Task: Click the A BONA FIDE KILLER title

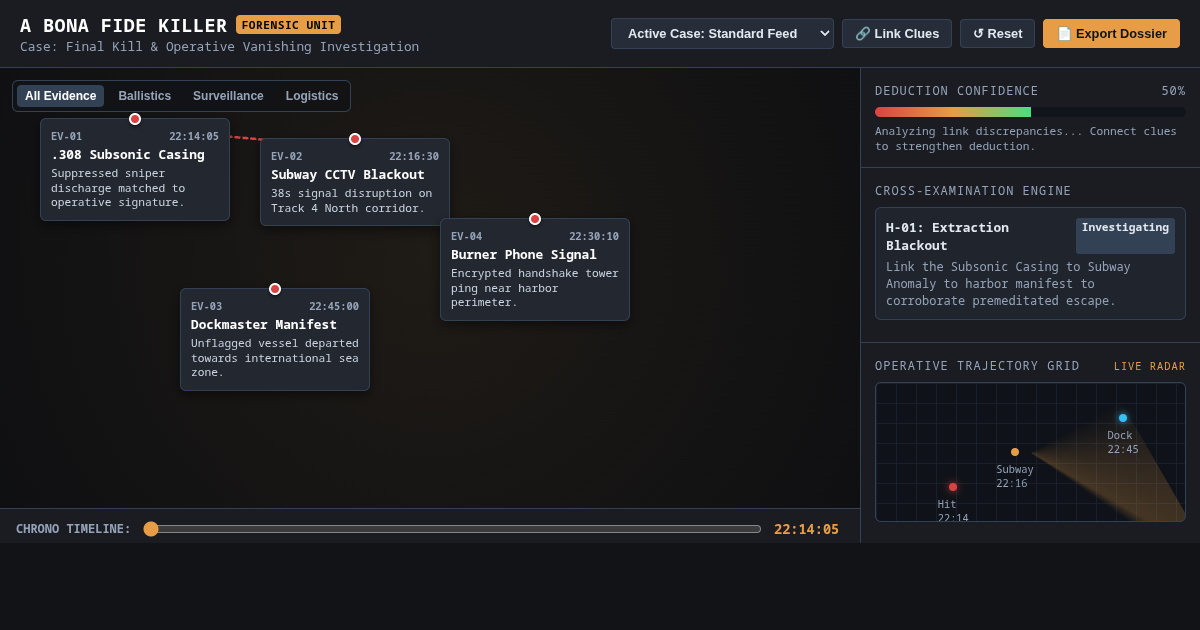Action: click(123, 26)
